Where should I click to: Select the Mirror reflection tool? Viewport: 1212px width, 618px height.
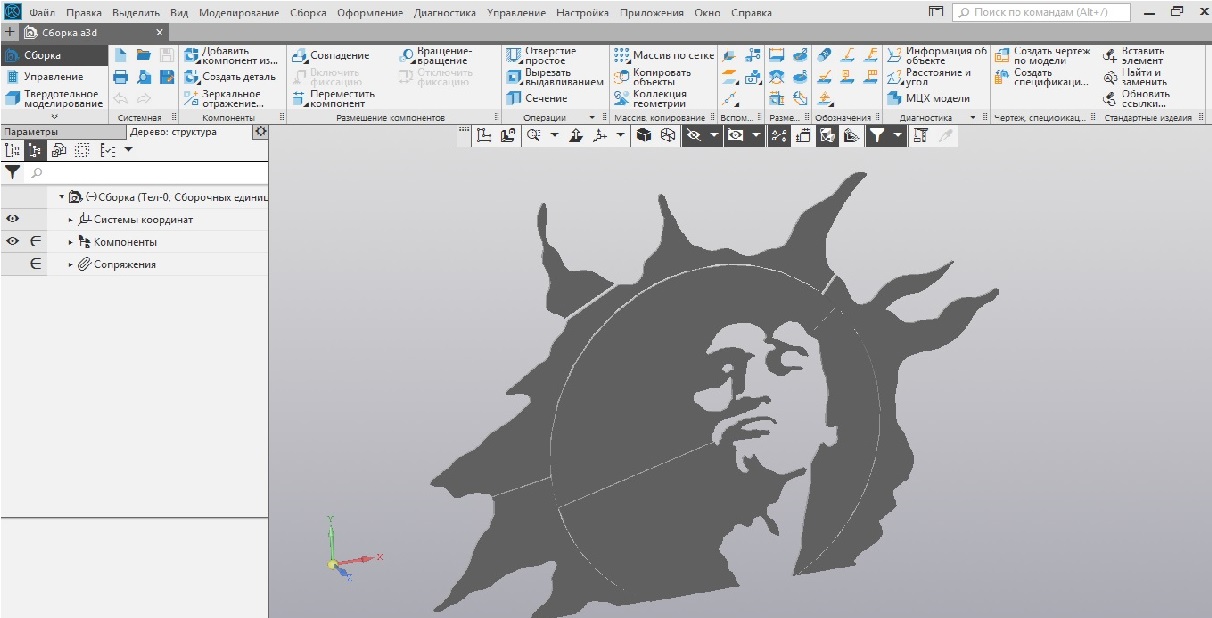point(226,98)
